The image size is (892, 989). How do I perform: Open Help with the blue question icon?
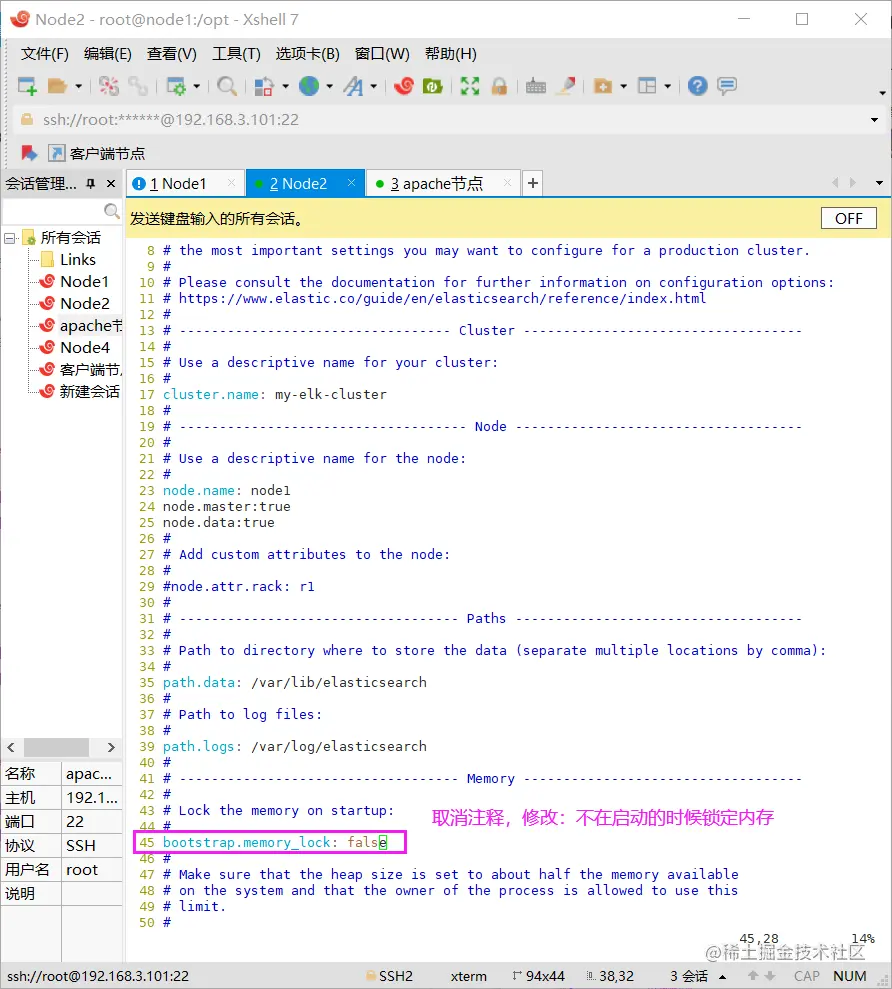point(698,86)
